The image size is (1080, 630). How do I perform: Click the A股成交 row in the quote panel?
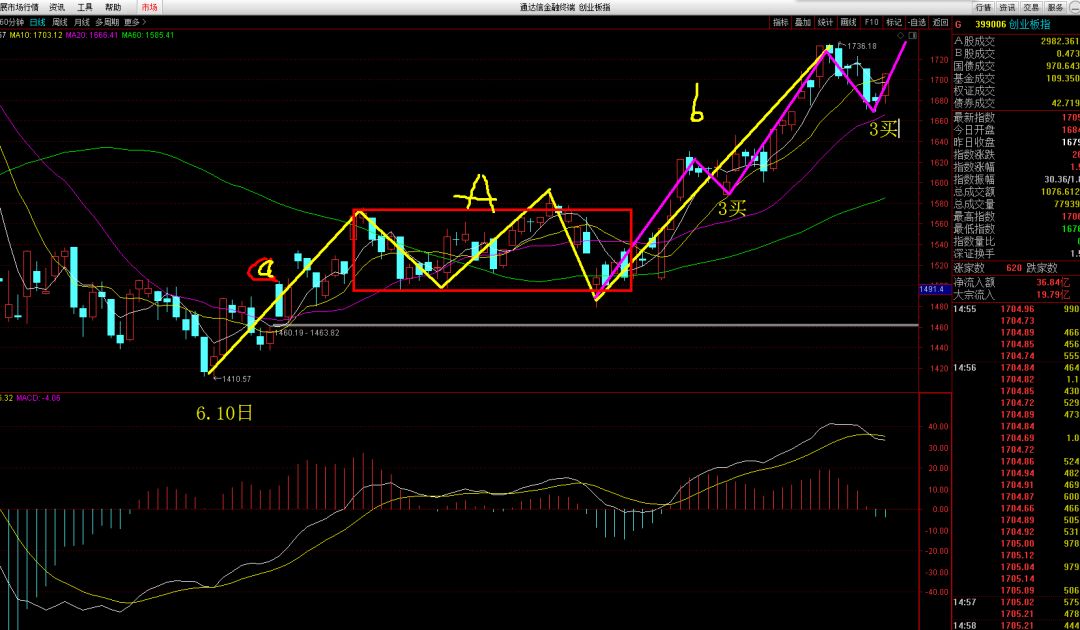point(1016,41)
